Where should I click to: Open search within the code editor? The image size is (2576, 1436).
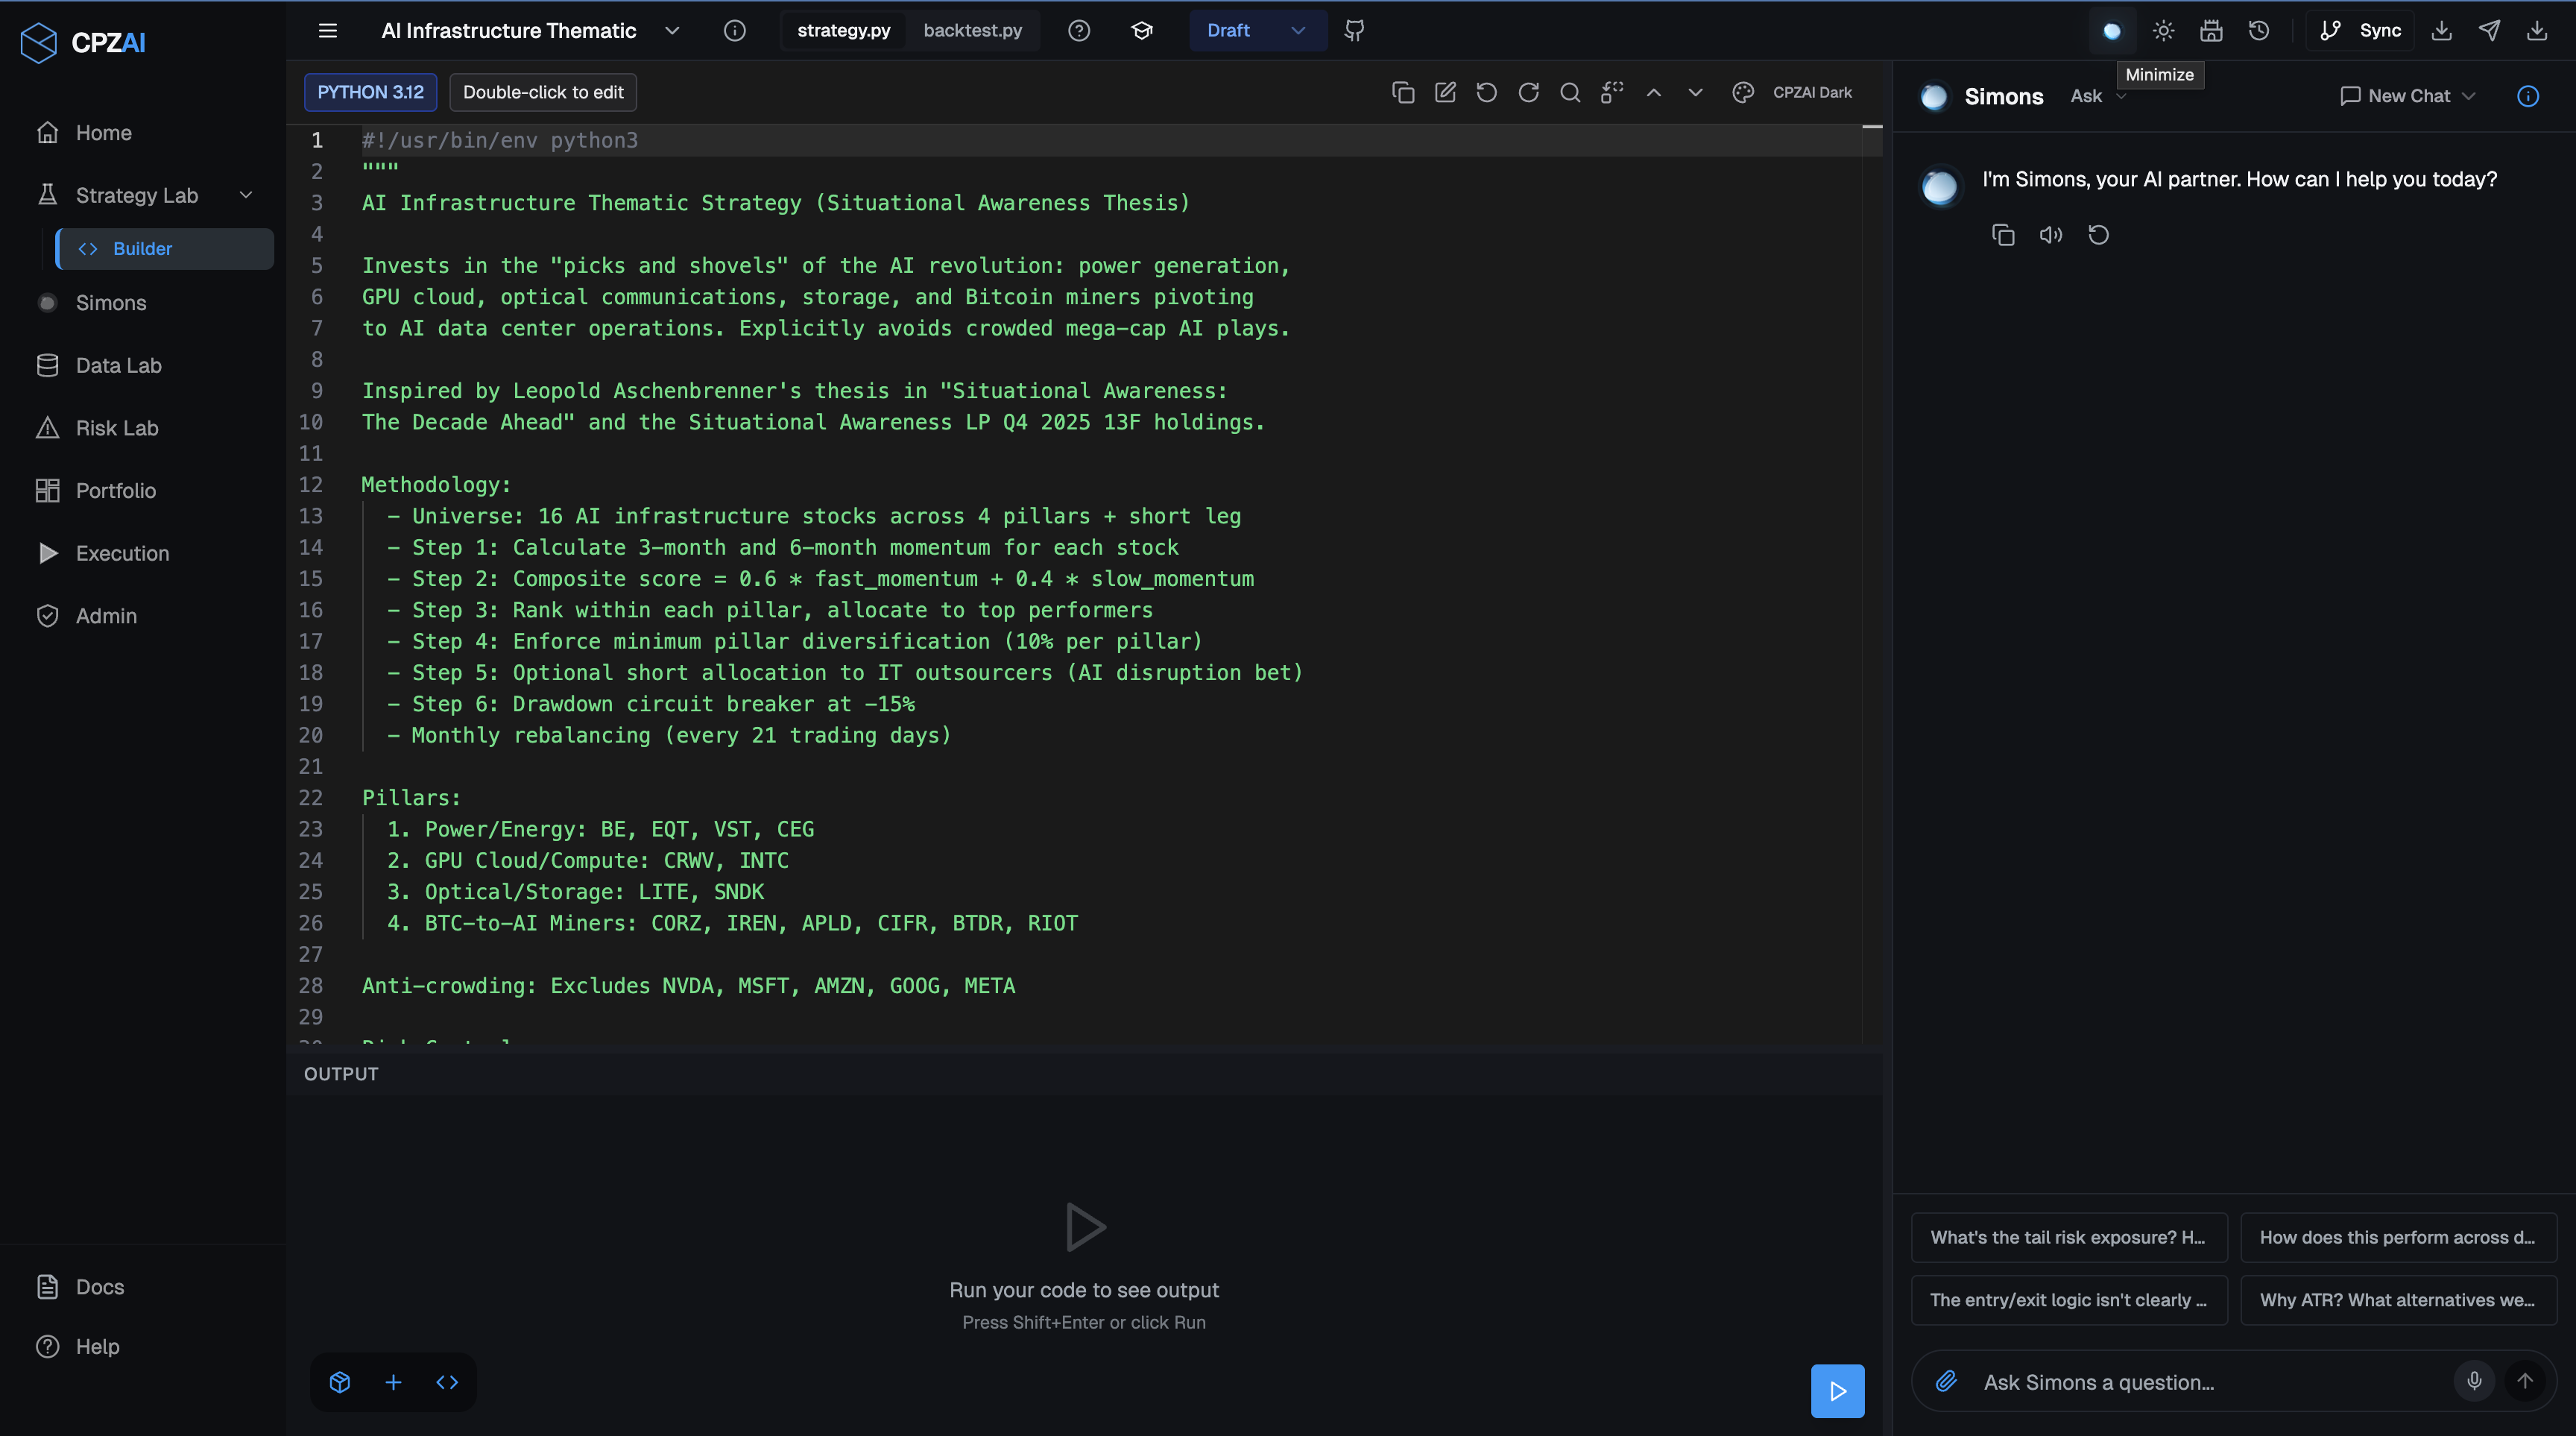click(1569, 92)
